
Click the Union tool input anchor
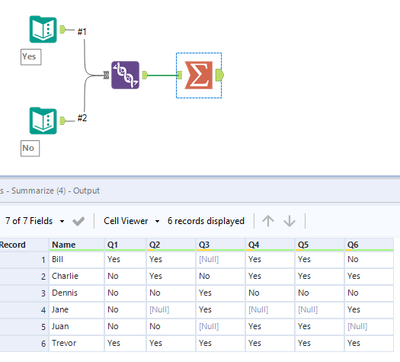(x=106, y=75)
